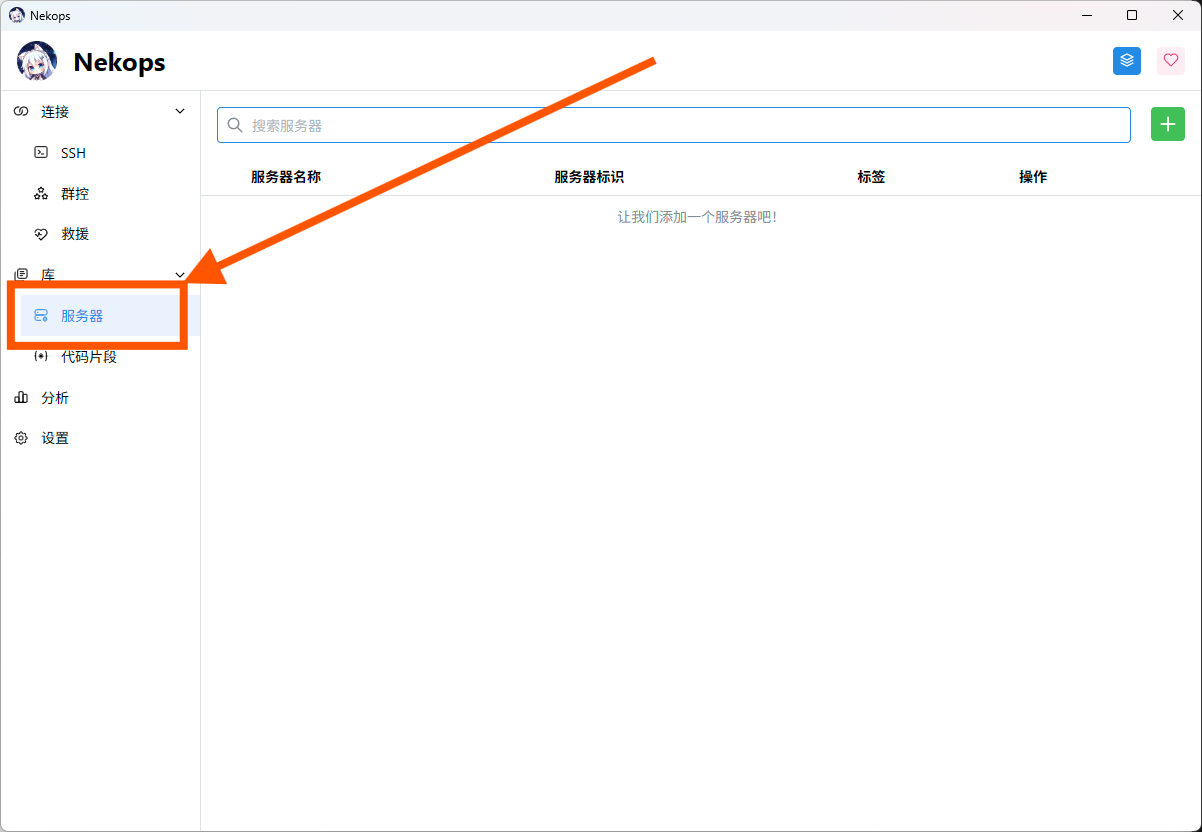Click the 服务器名称 column header
The width and height of the screenshot is (1202, 832).
(x=286, y=177)
